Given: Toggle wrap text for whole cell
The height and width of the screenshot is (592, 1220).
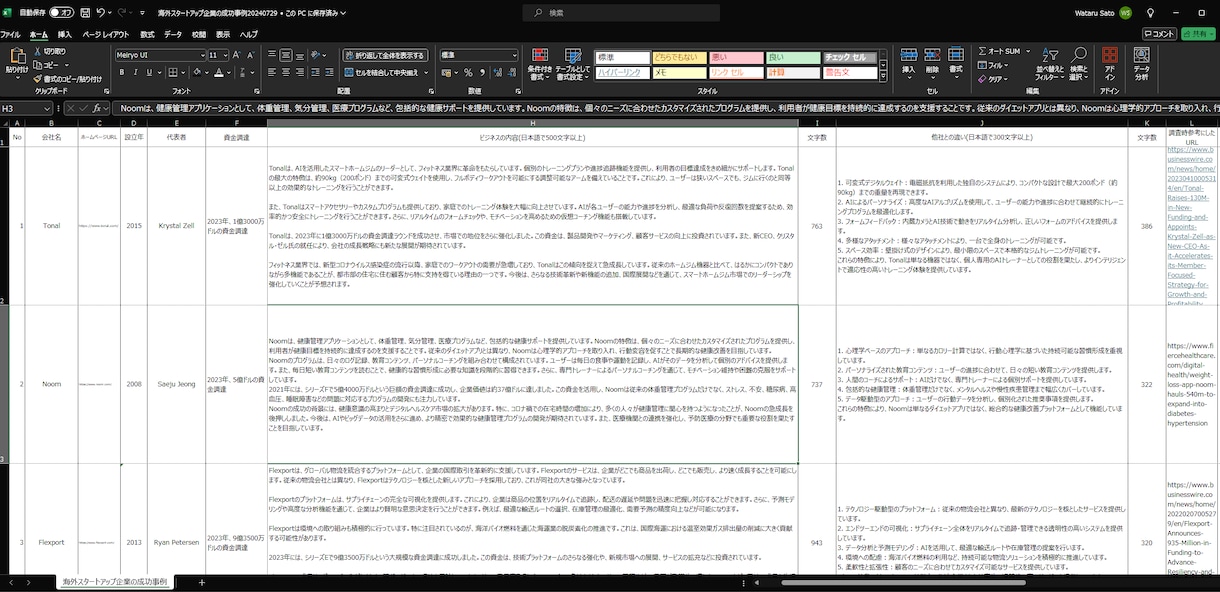Looking at the screenshot, I should click(385, 55).
